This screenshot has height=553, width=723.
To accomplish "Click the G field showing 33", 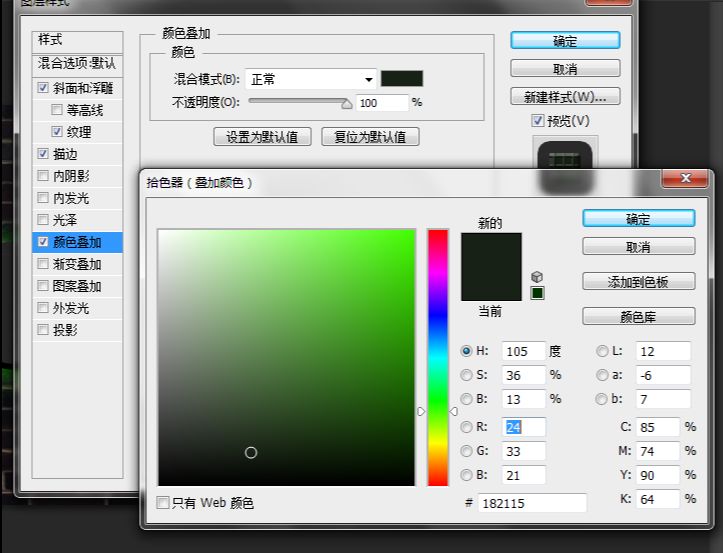I will point(523,451).
